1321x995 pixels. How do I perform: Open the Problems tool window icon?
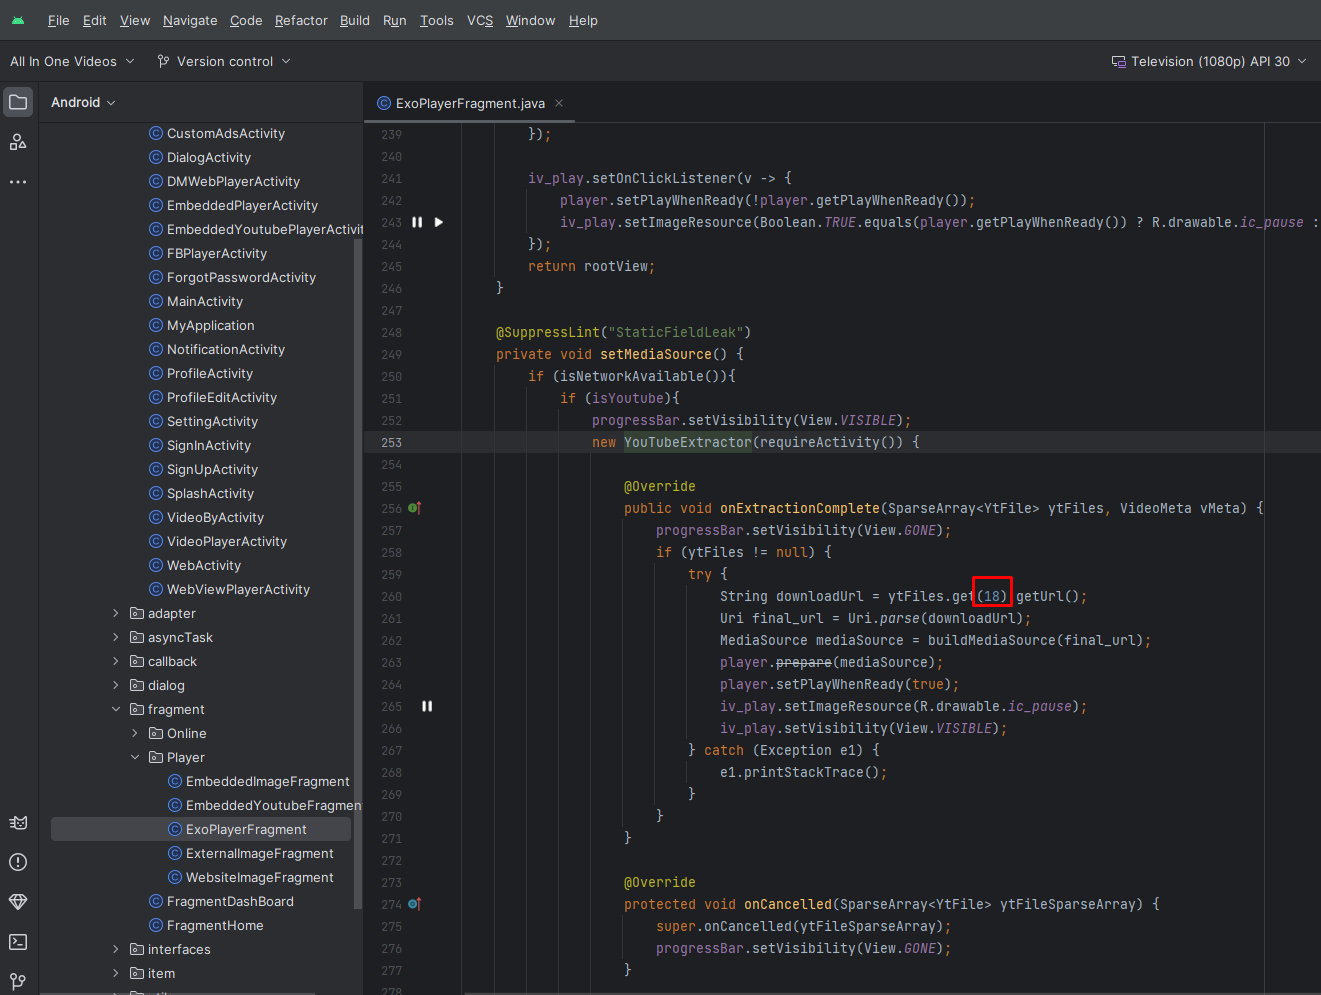(18, 862)
